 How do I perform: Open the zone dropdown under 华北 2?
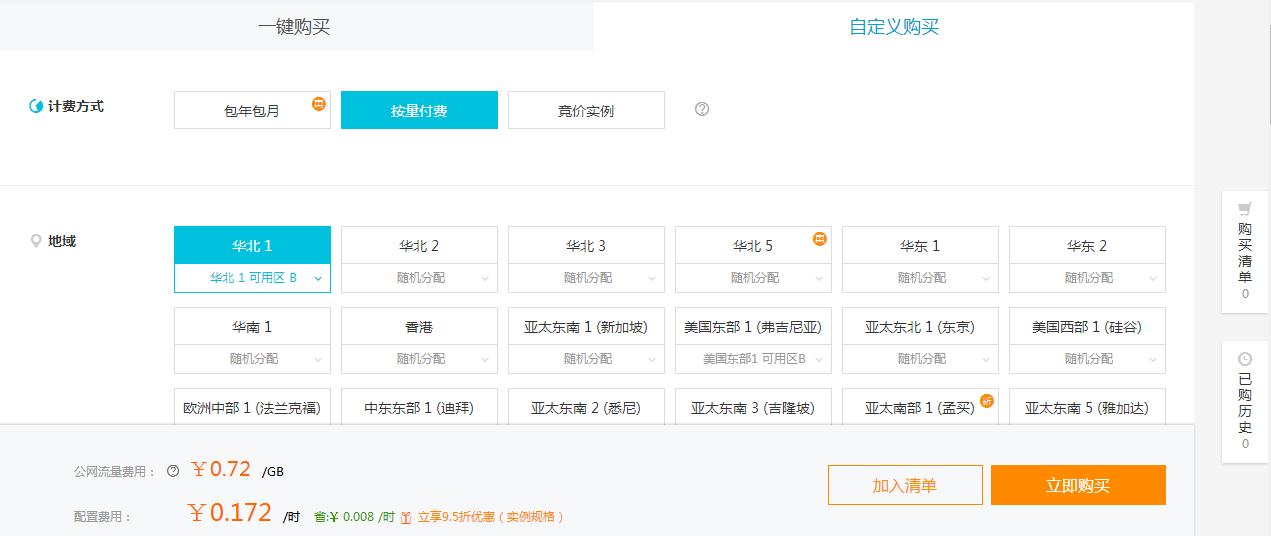[x=419, y=278]
